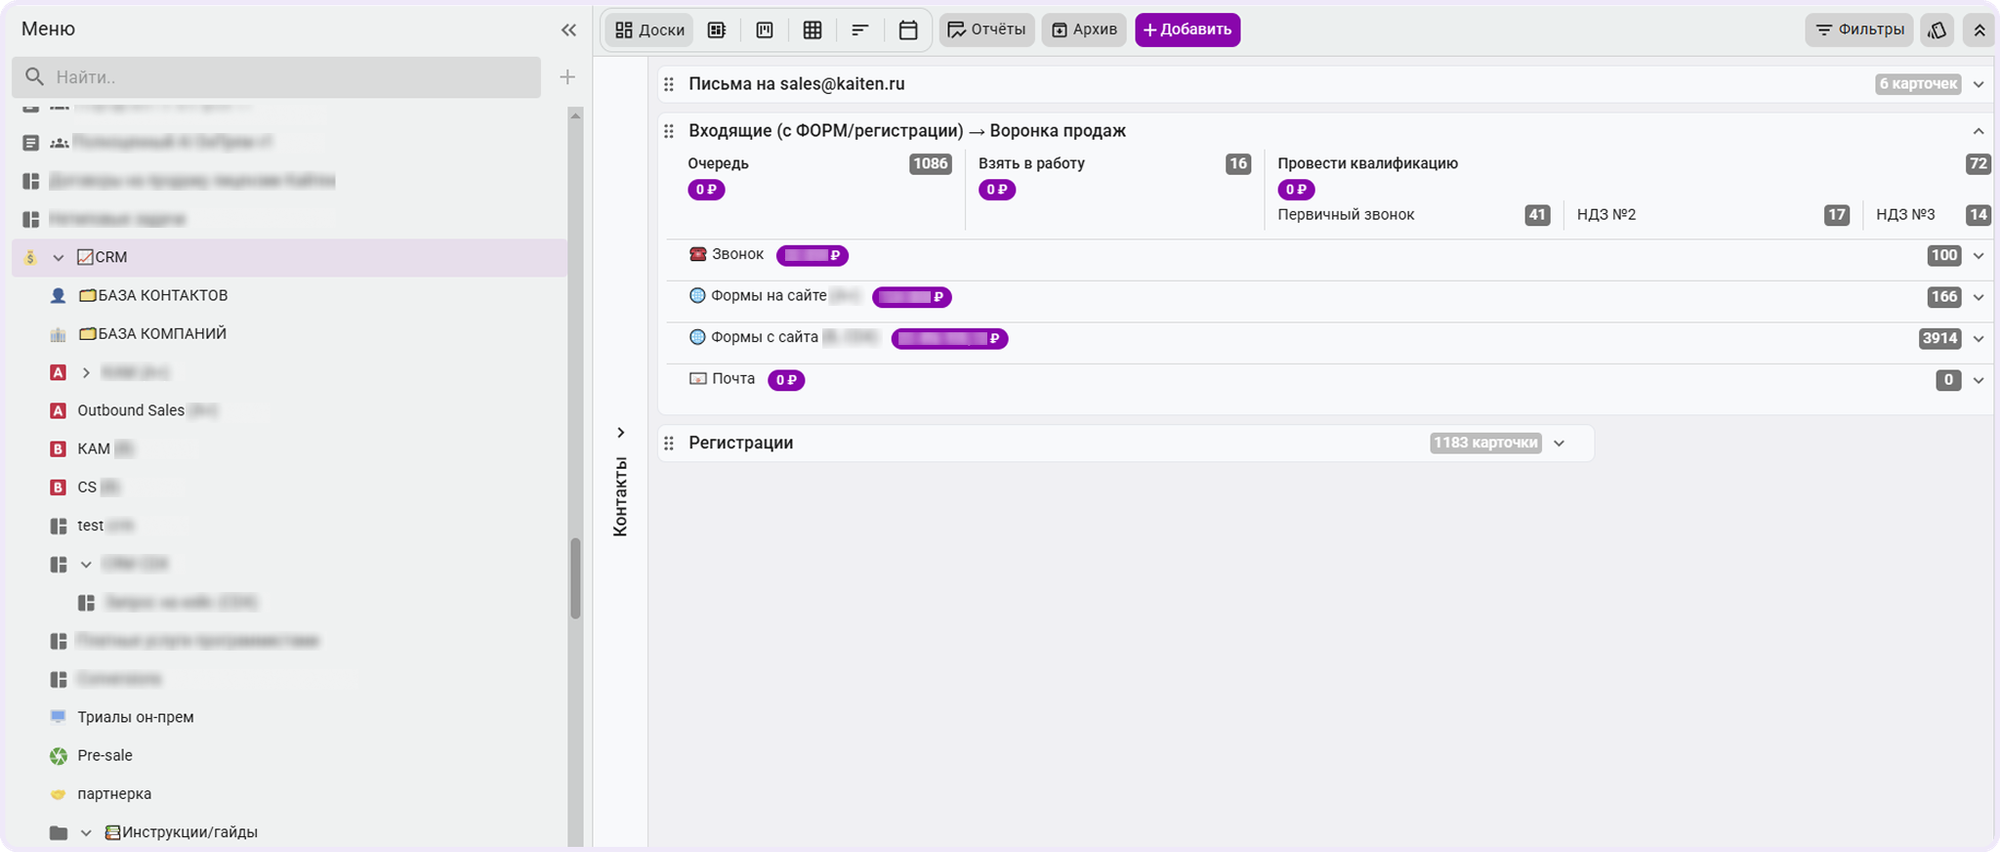Collapse toolbar with double up chevron icon
2000x852 pixels.
tap(1979, 30)
